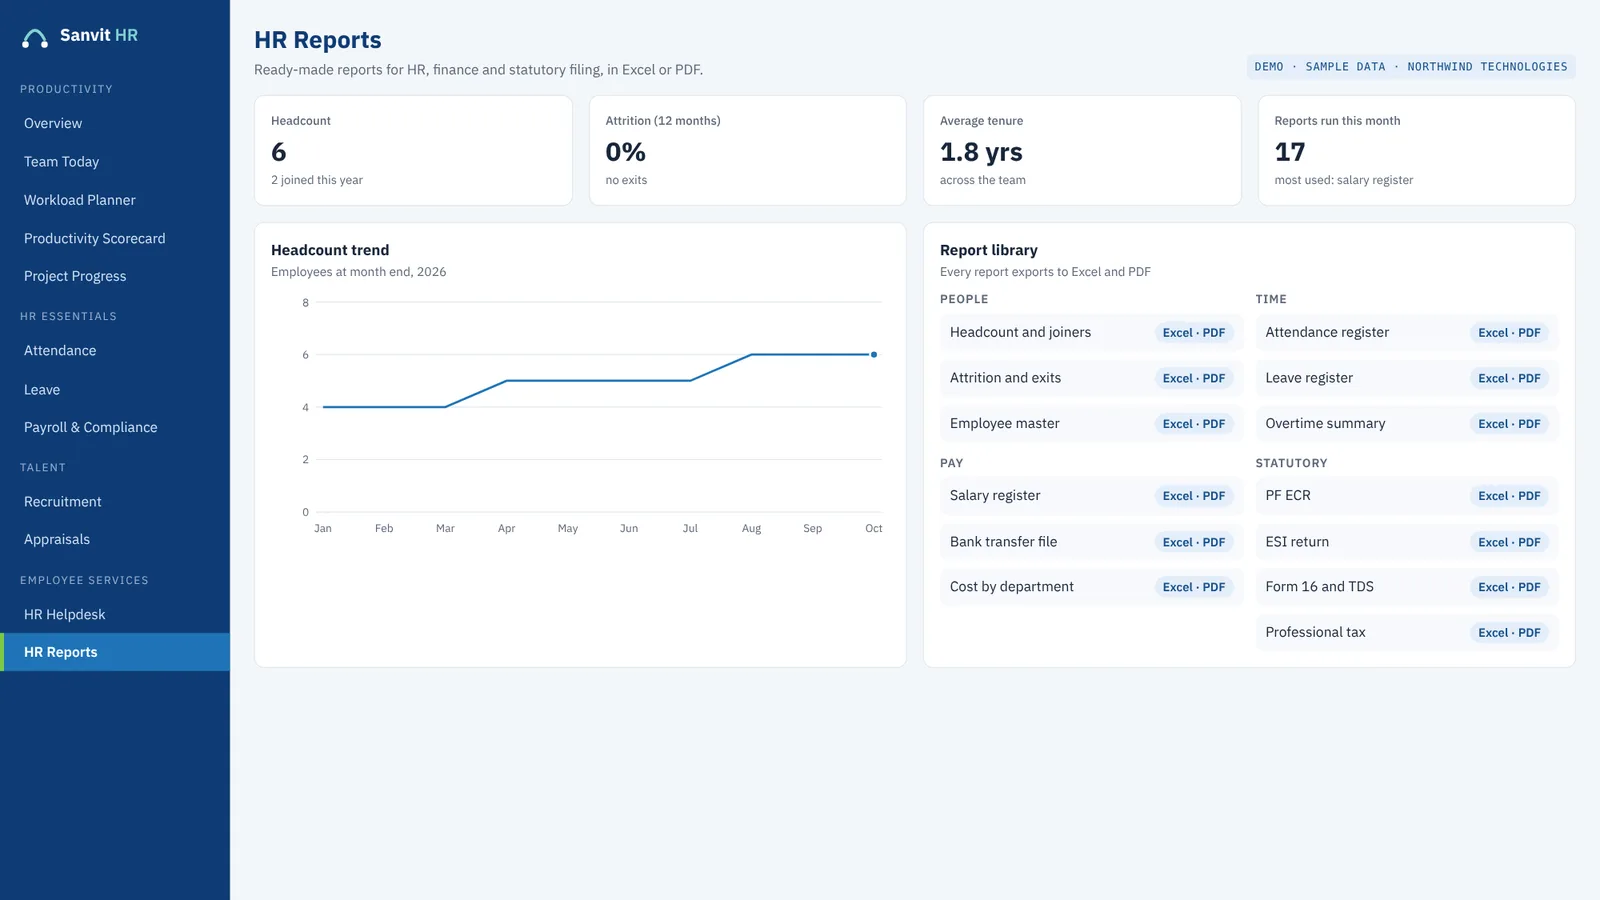Click the '2 joined this year' text
The height and width of the screenshot is (900, 1600).
[317, 180]
